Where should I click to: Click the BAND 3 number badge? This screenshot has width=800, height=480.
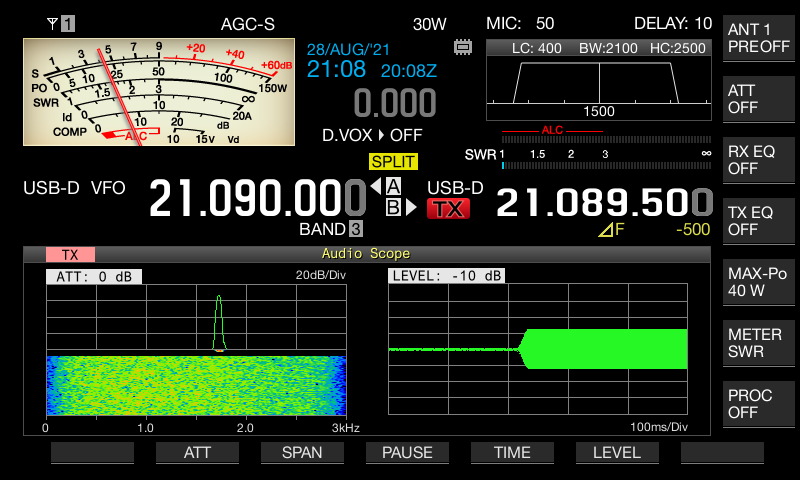356,229
